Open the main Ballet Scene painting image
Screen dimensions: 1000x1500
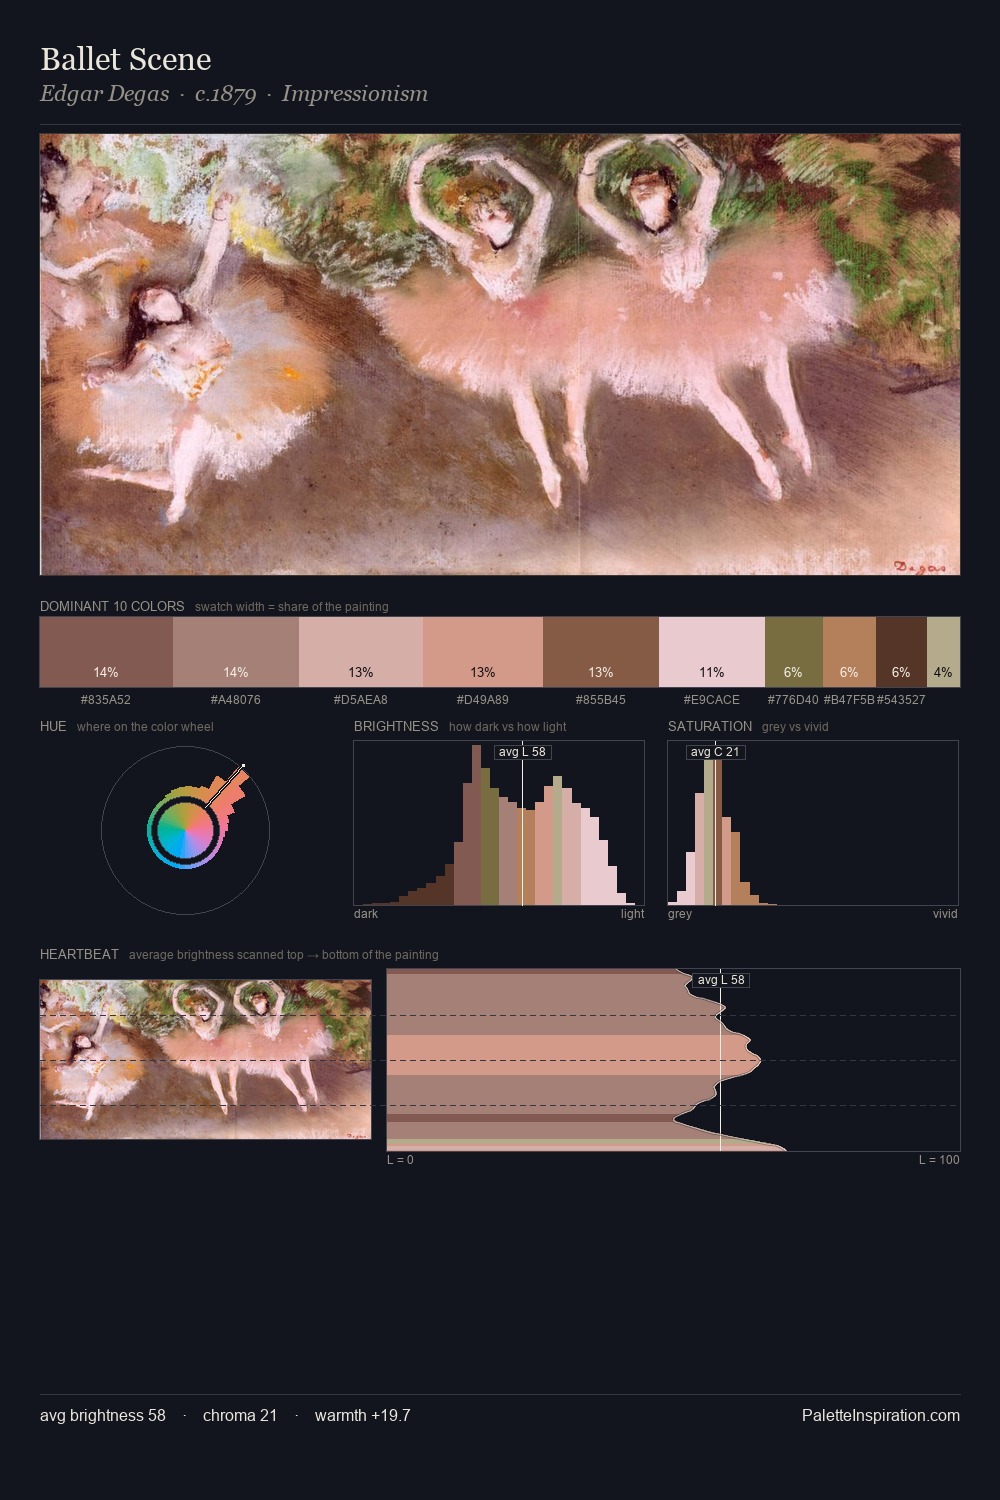point(500,355)
